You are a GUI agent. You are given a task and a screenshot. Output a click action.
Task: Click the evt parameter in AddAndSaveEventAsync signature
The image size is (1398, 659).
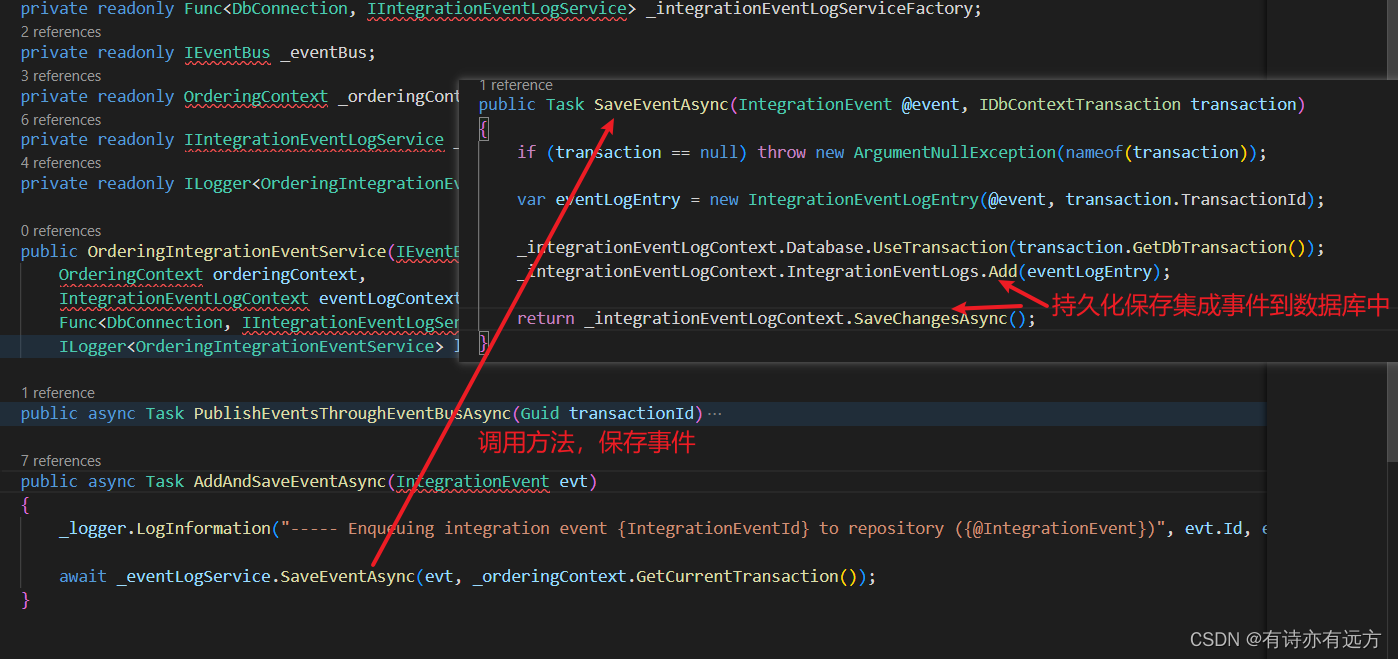click(x=573, y=481)
